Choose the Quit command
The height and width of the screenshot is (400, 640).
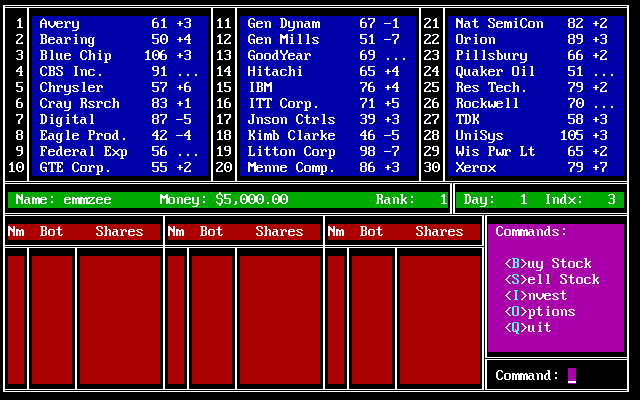[528, 327]
